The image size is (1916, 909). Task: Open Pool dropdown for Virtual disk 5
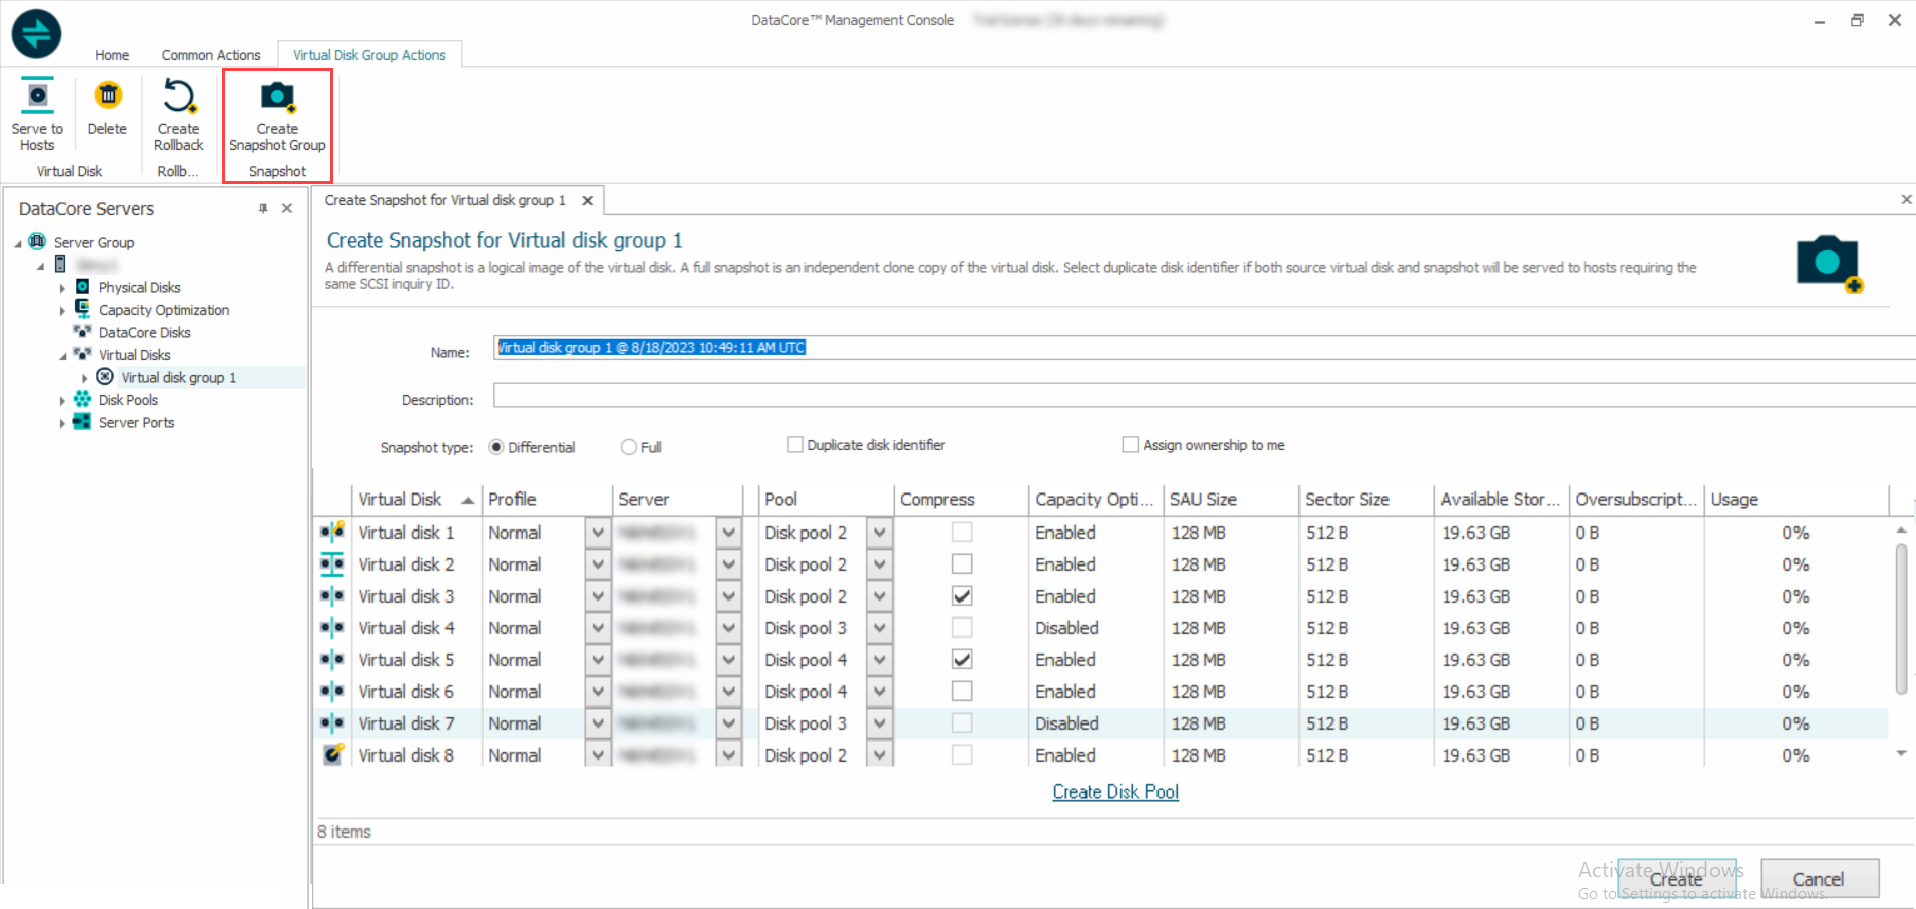879,660
